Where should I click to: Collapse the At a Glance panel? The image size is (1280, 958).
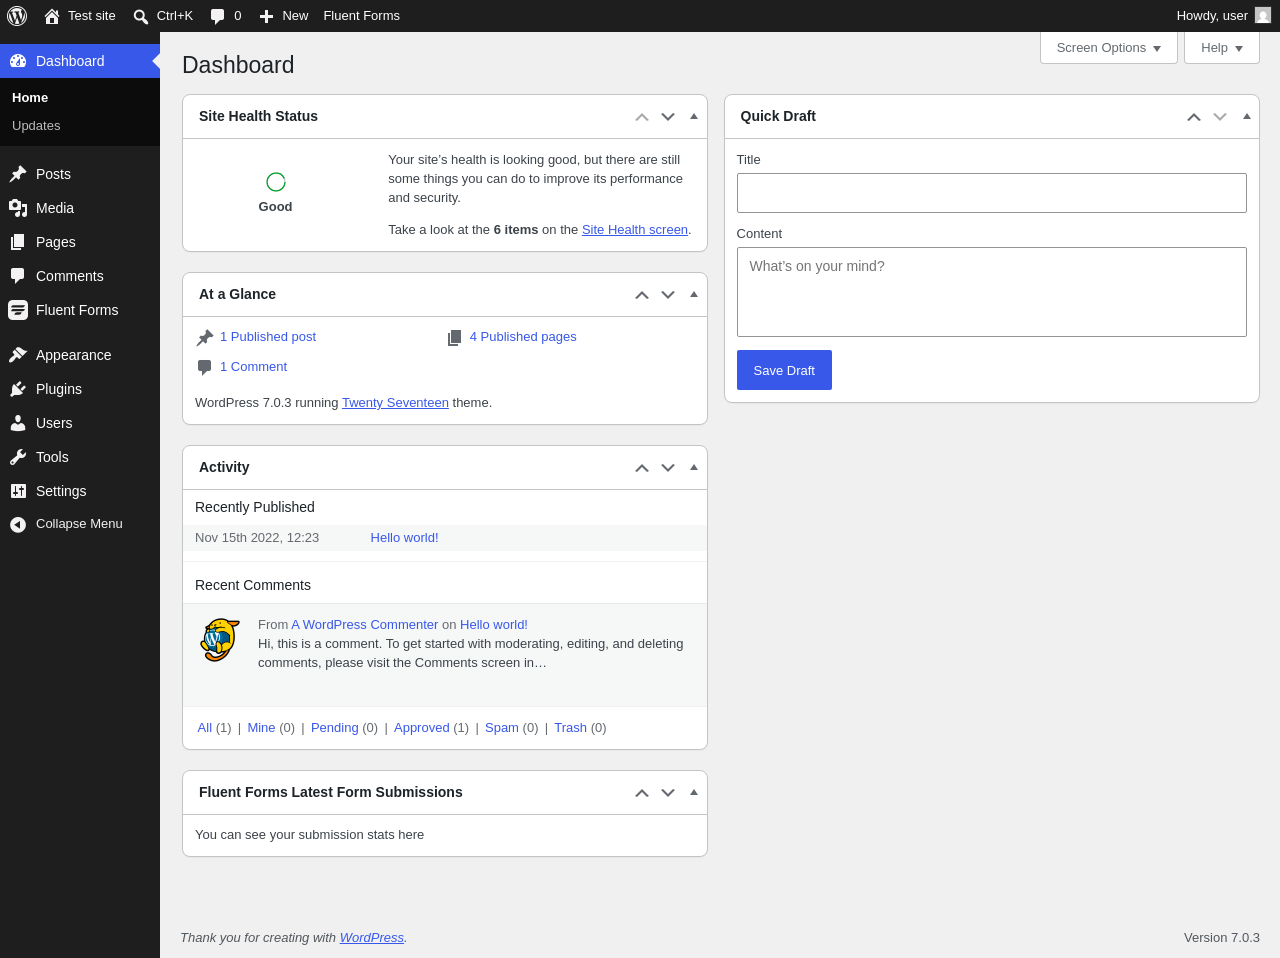[x=694, y=295]
